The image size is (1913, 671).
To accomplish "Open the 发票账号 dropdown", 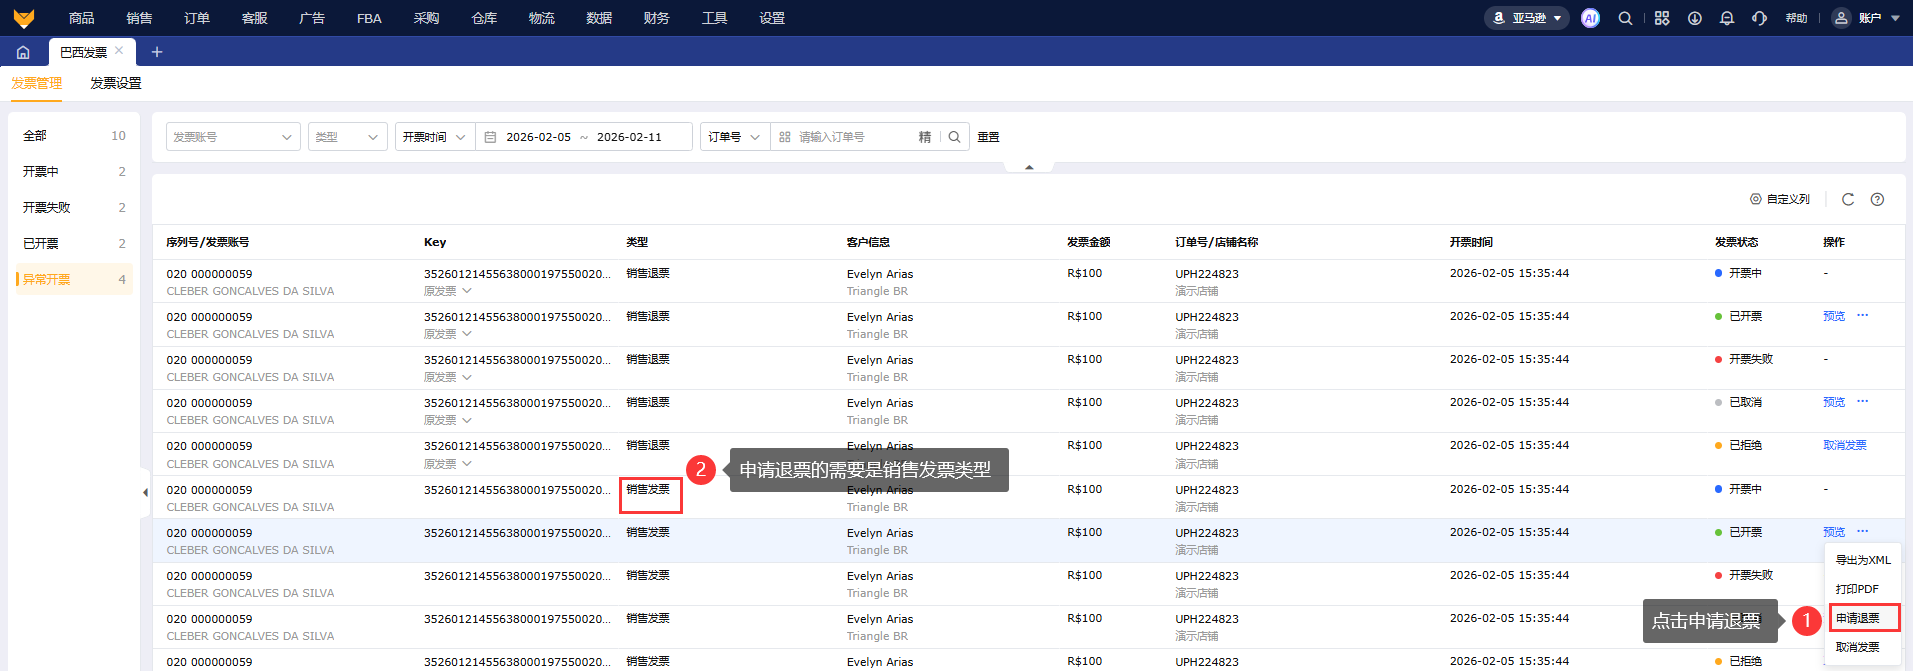I will [x=233, y=137].
